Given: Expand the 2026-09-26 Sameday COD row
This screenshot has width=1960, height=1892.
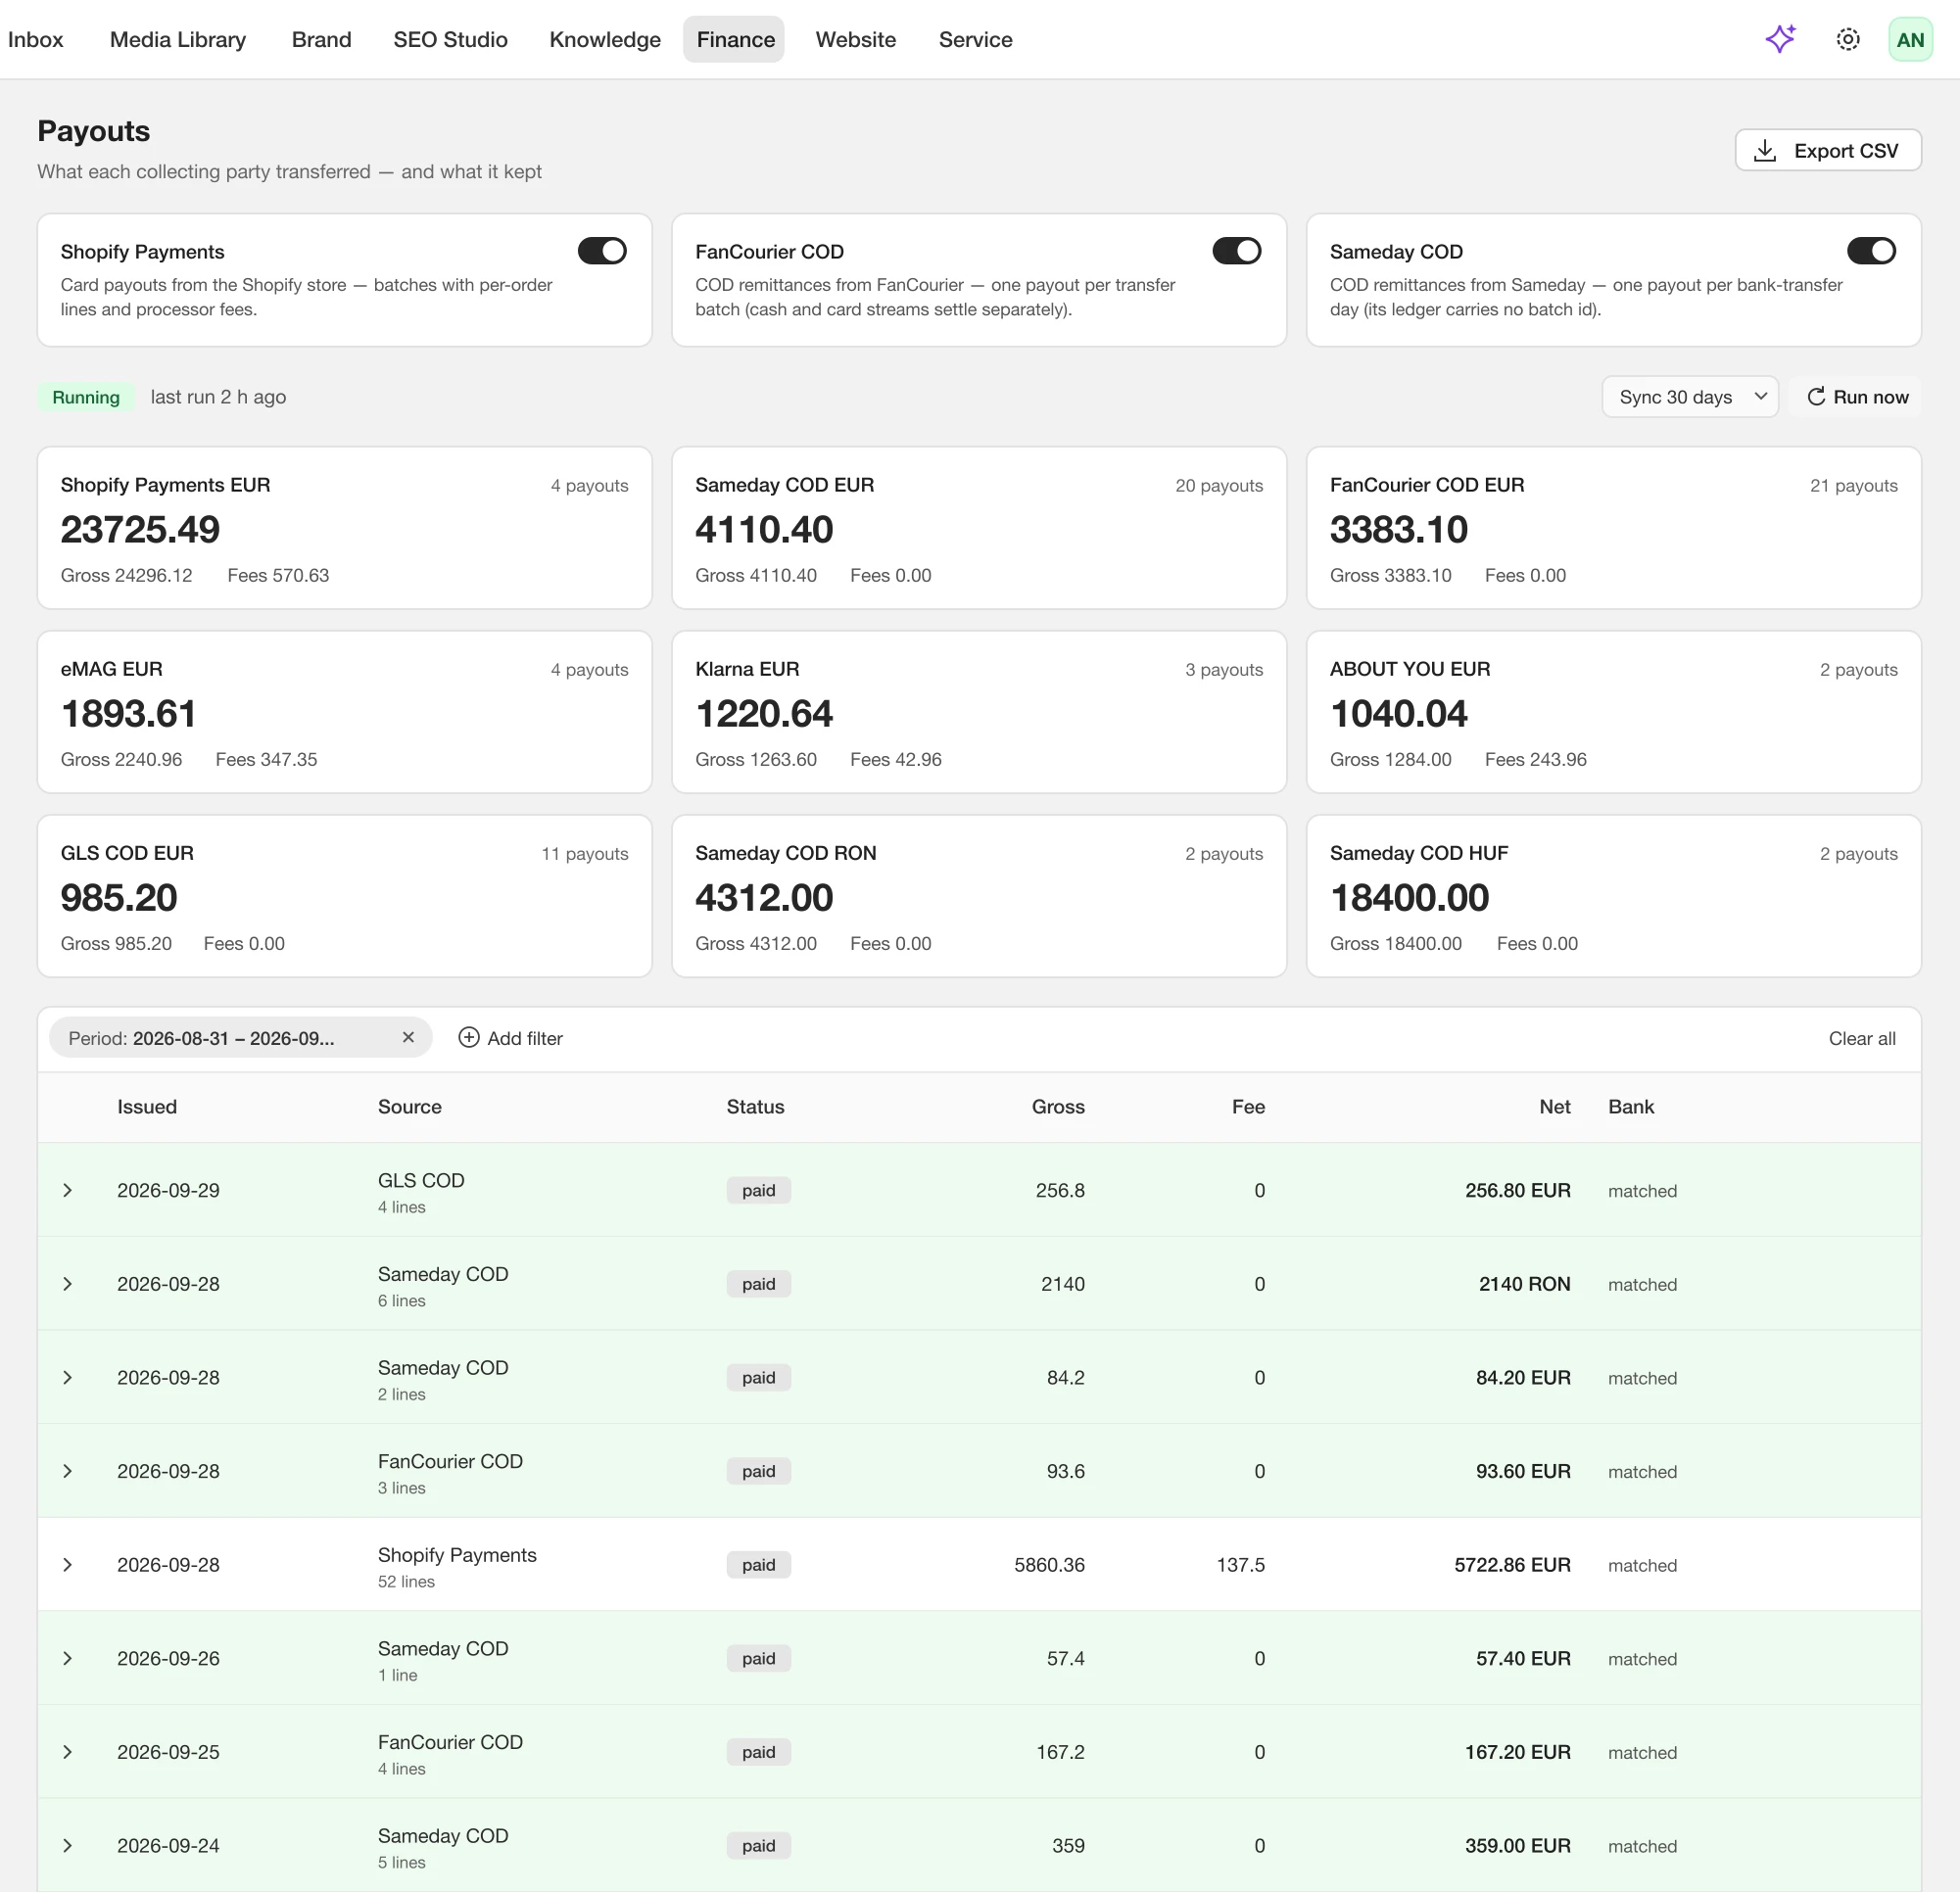Looking at the screenshot, I should pos(67,1658).
